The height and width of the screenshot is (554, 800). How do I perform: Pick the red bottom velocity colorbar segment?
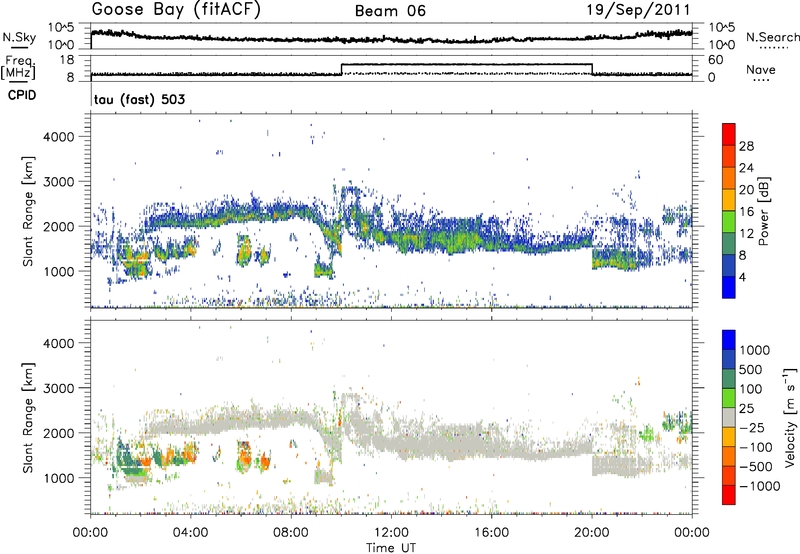[x=729, y=495]
